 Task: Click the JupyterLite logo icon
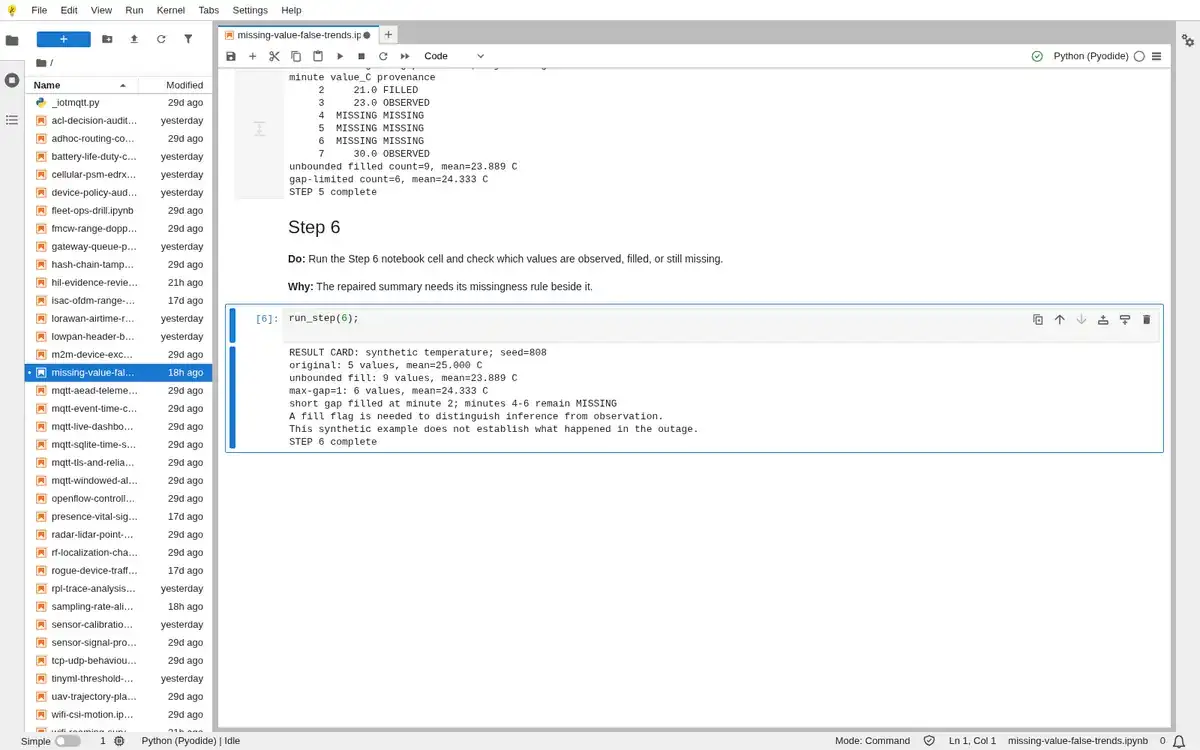point(11,10)
